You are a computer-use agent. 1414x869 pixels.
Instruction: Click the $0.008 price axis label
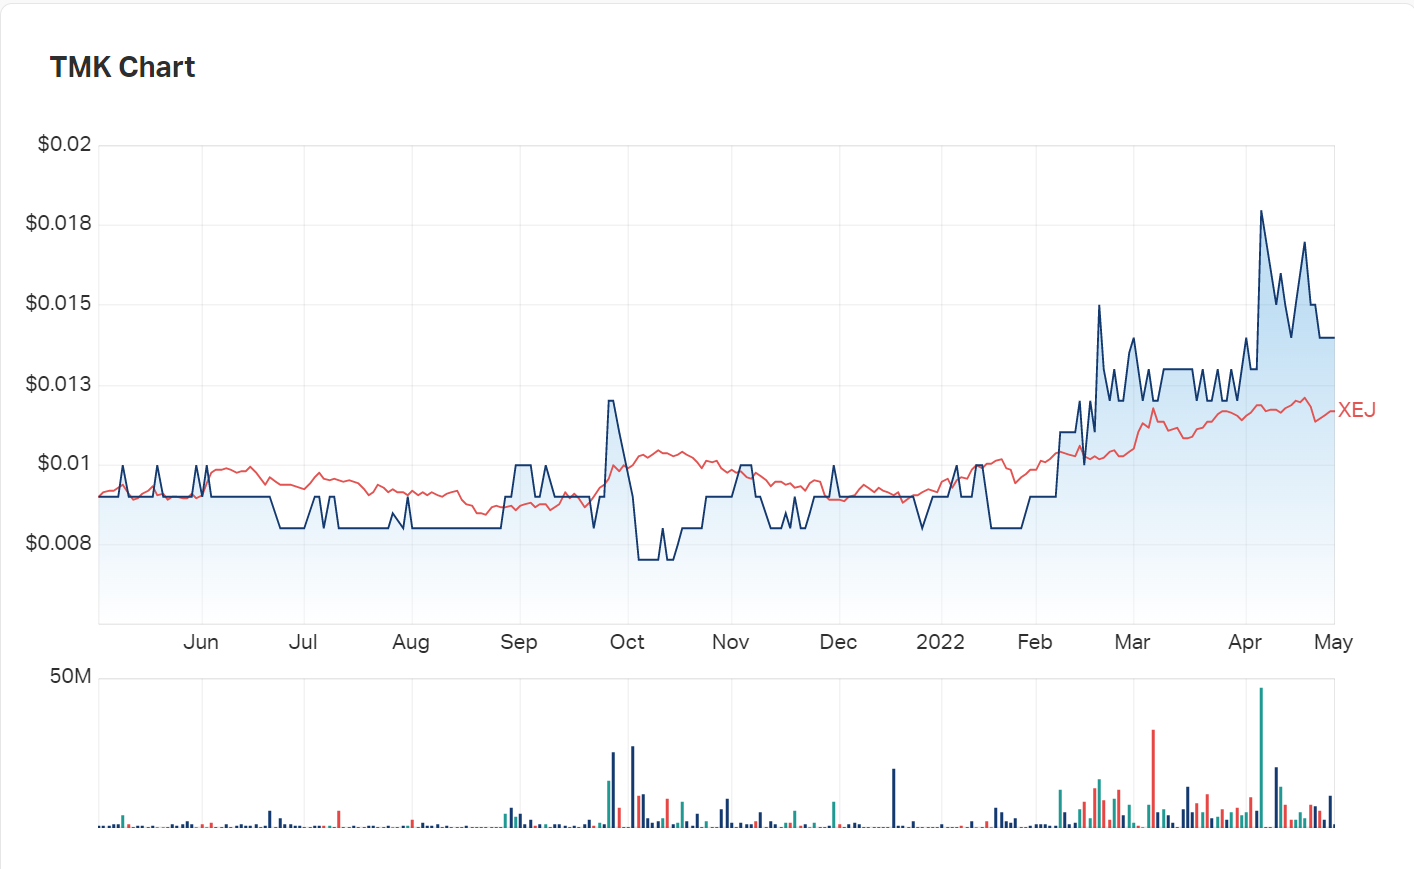[x=58, y=543]
